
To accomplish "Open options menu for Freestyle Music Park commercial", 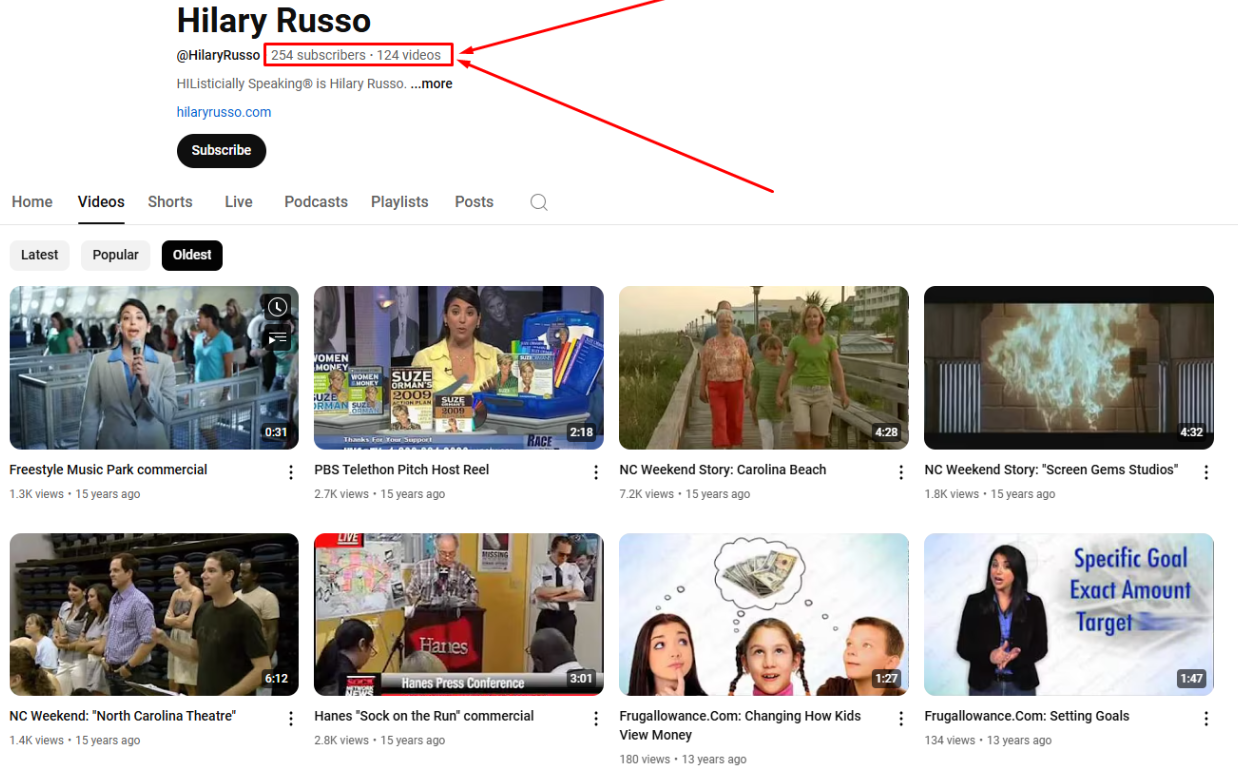I will coord(291,472).
